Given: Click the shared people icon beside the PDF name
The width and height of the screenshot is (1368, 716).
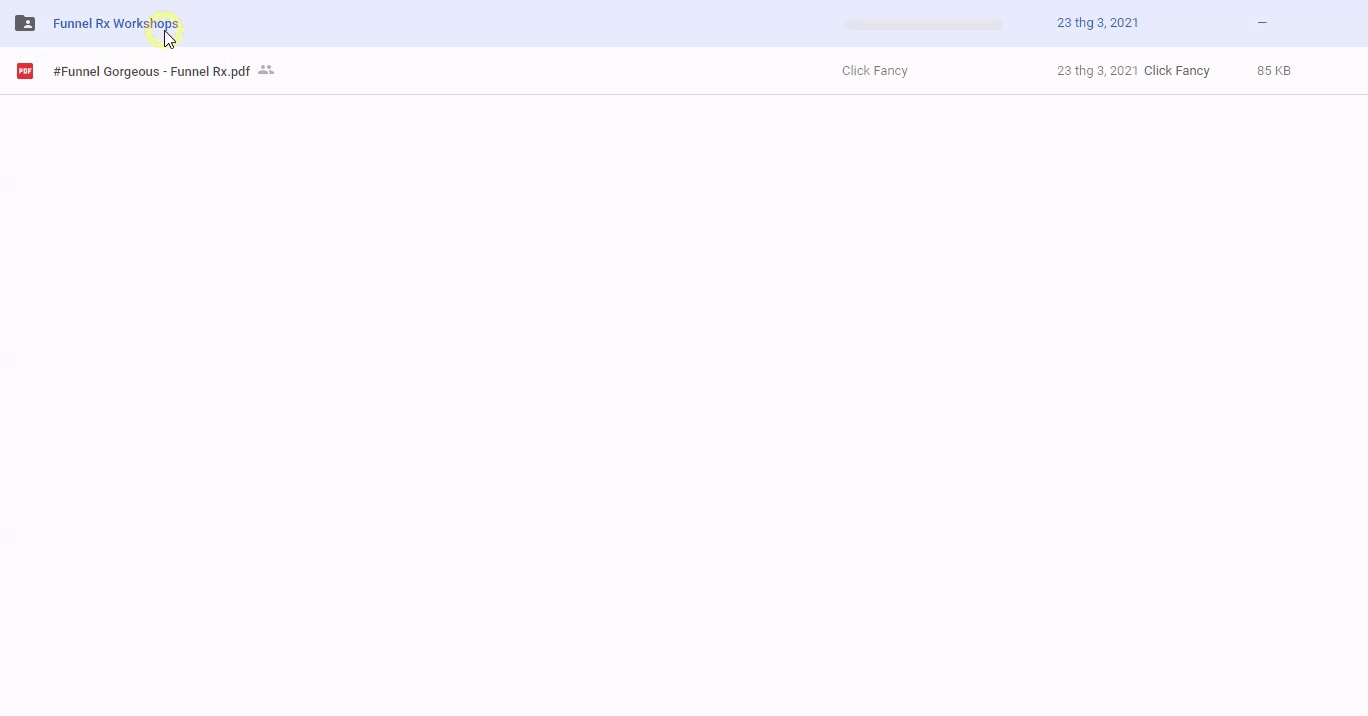Looking at the screenshot, I should [266, 70].
